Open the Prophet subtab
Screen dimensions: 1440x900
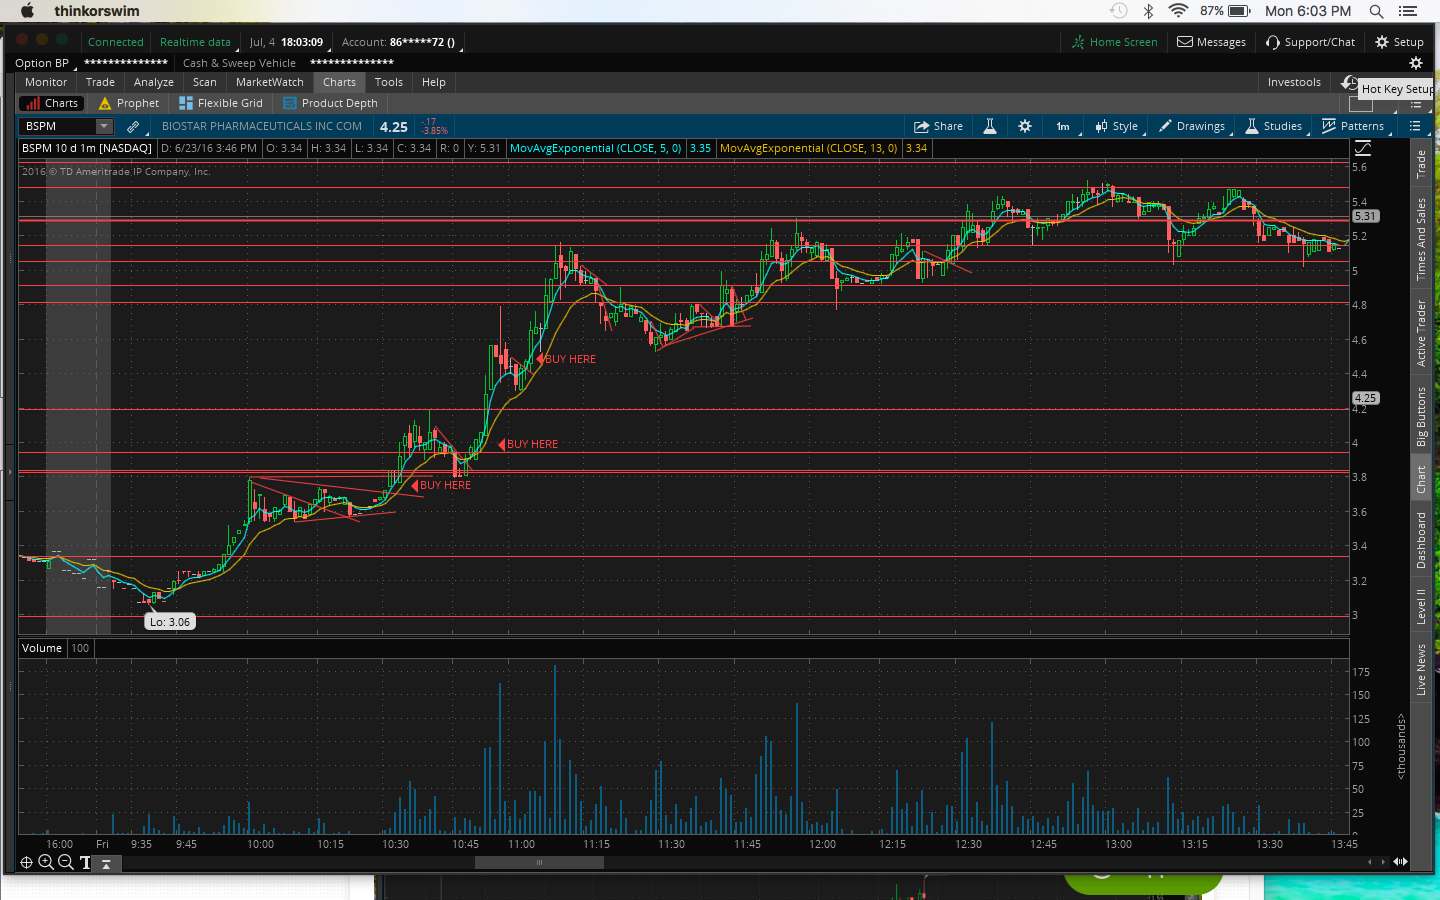click(129, 103)
